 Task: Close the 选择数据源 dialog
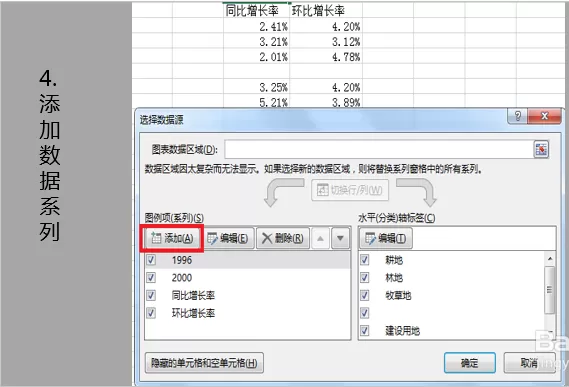[544, 116]
